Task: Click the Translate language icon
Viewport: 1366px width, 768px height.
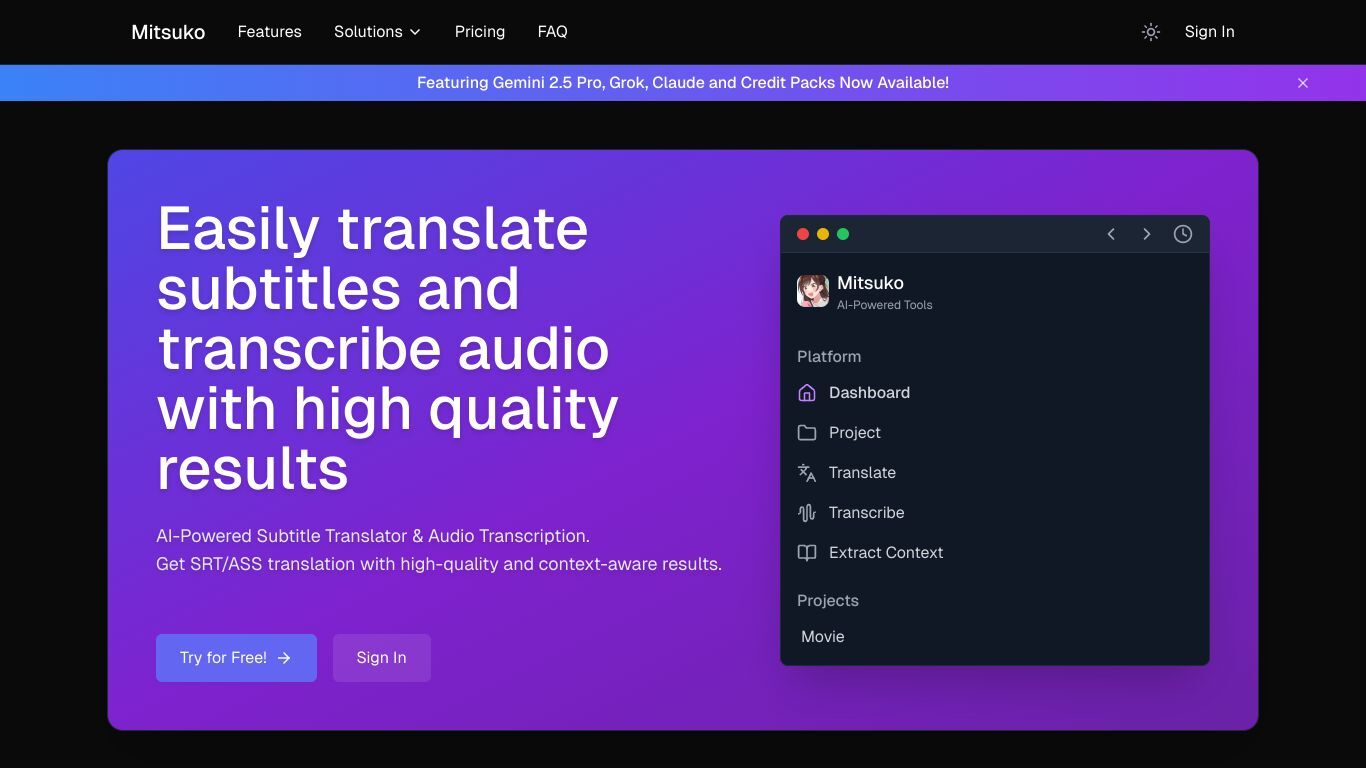Action: [x=807, y=473]
